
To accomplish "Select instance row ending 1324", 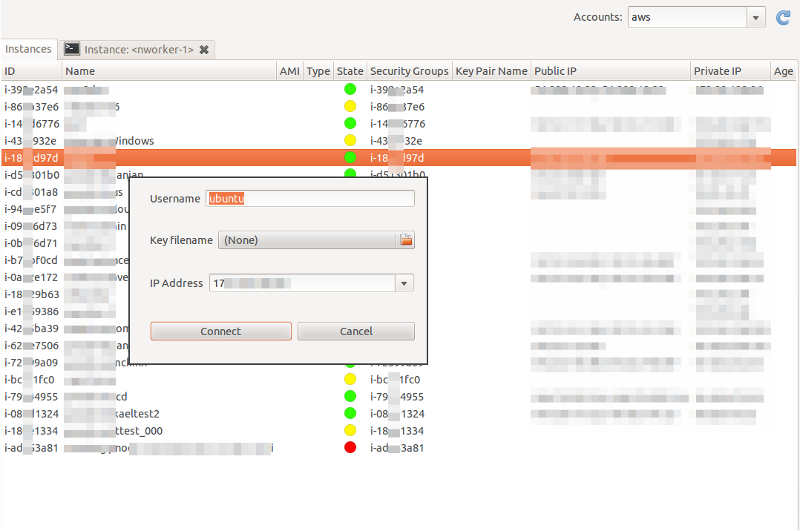I will (398, 414).
